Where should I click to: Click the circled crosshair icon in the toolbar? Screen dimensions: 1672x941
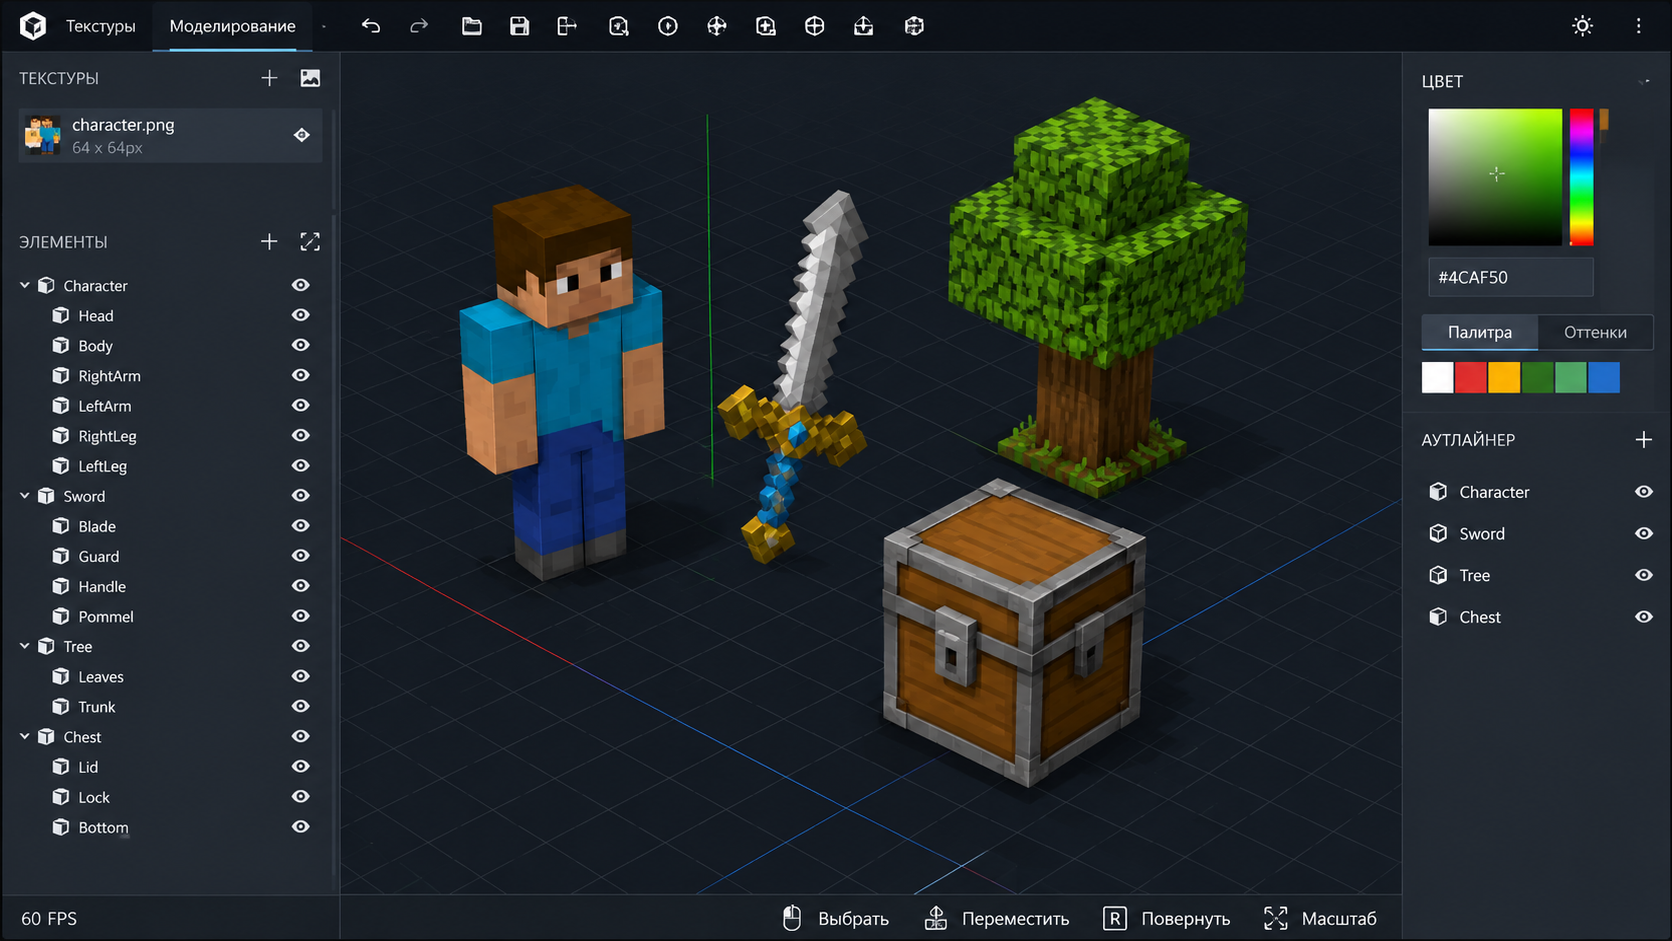[815, 26]
